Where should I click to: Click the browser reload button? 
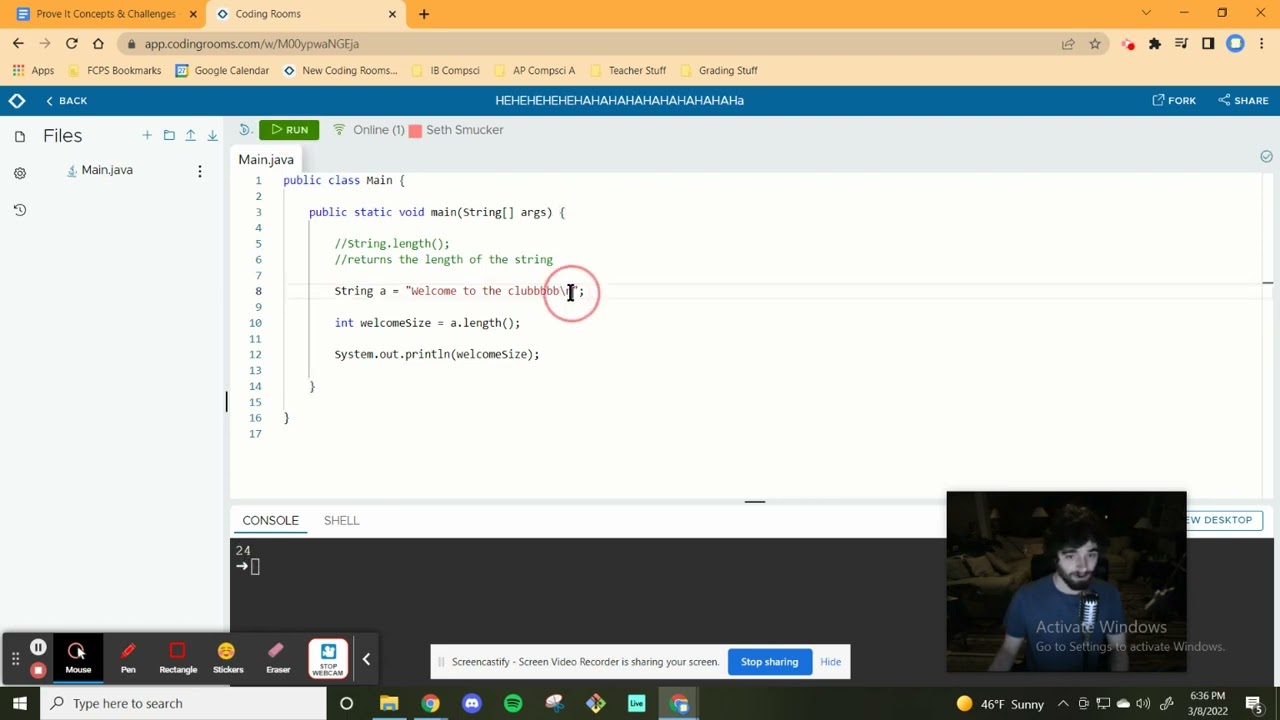click(x=71, y=44)
